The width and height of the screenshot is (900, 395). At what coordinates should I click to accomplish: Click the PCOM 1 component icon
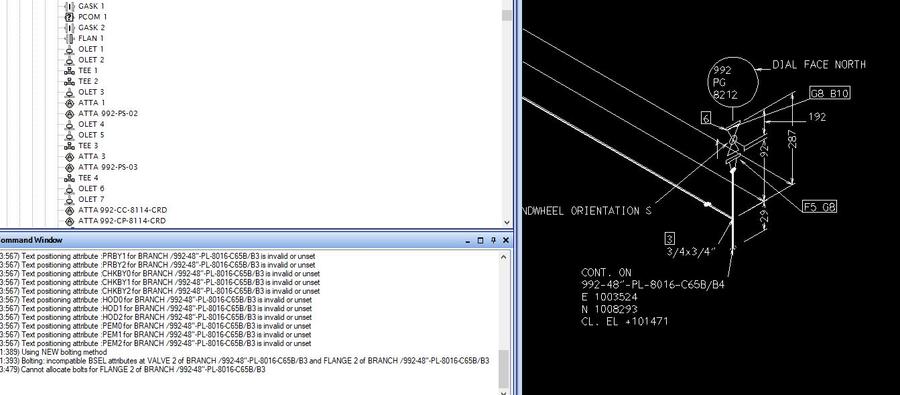69,17
